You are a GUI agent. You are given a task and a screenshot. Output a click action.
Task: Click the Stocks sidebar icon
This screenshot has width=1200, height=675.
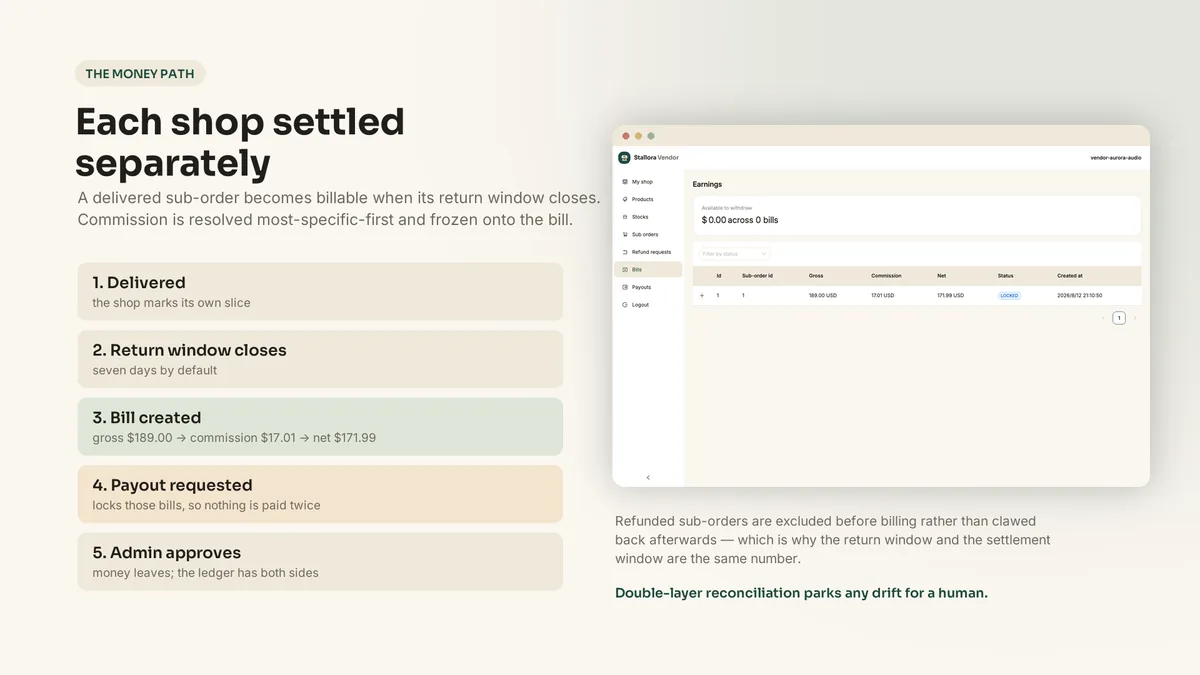(625, 217)
